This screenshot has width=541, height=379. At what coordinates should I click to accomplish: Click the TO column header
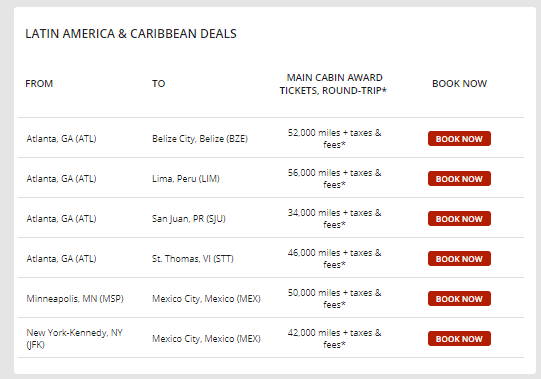(x=159, y=84)
